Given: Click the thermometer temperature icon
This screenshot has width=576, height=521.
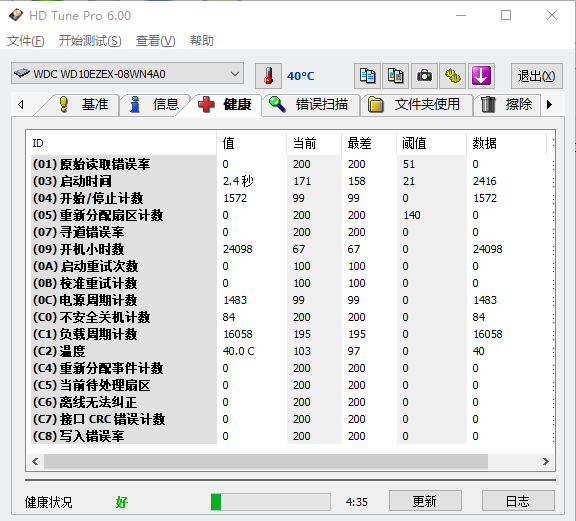Looking at the screenshot, I should point(269,76).
